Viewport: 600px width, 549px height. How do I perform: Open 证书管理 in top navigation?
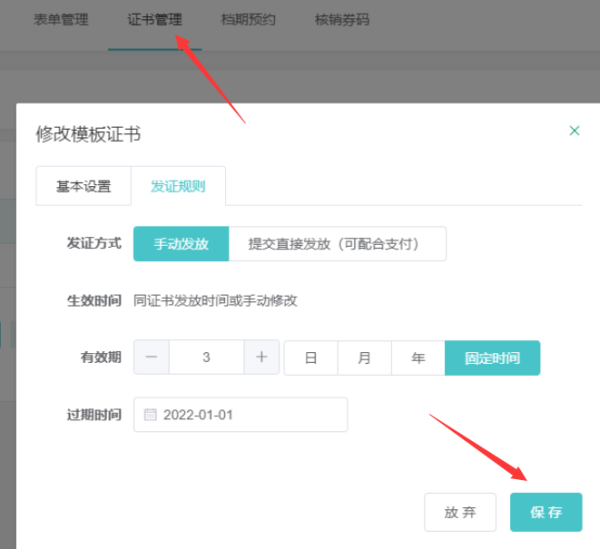pos(155,20)
